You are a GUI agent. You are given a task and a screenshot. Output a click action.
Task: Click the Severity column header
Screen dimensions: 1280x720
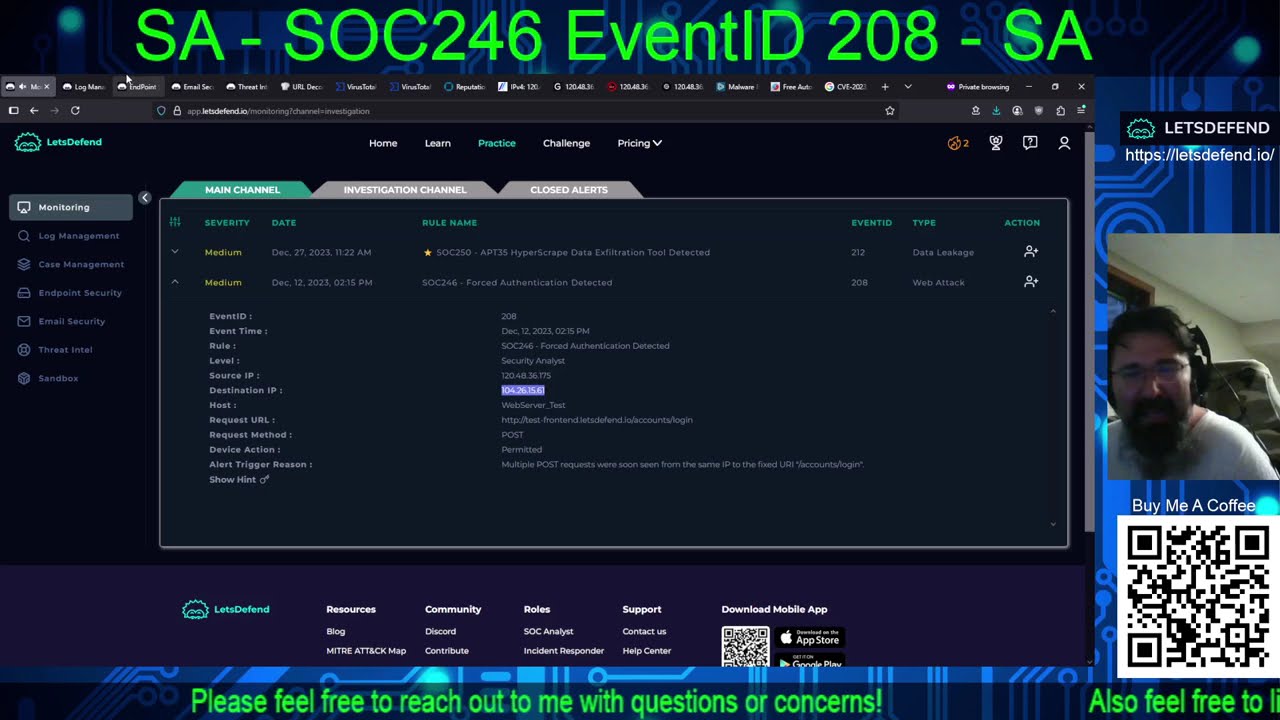pos(227,222)
